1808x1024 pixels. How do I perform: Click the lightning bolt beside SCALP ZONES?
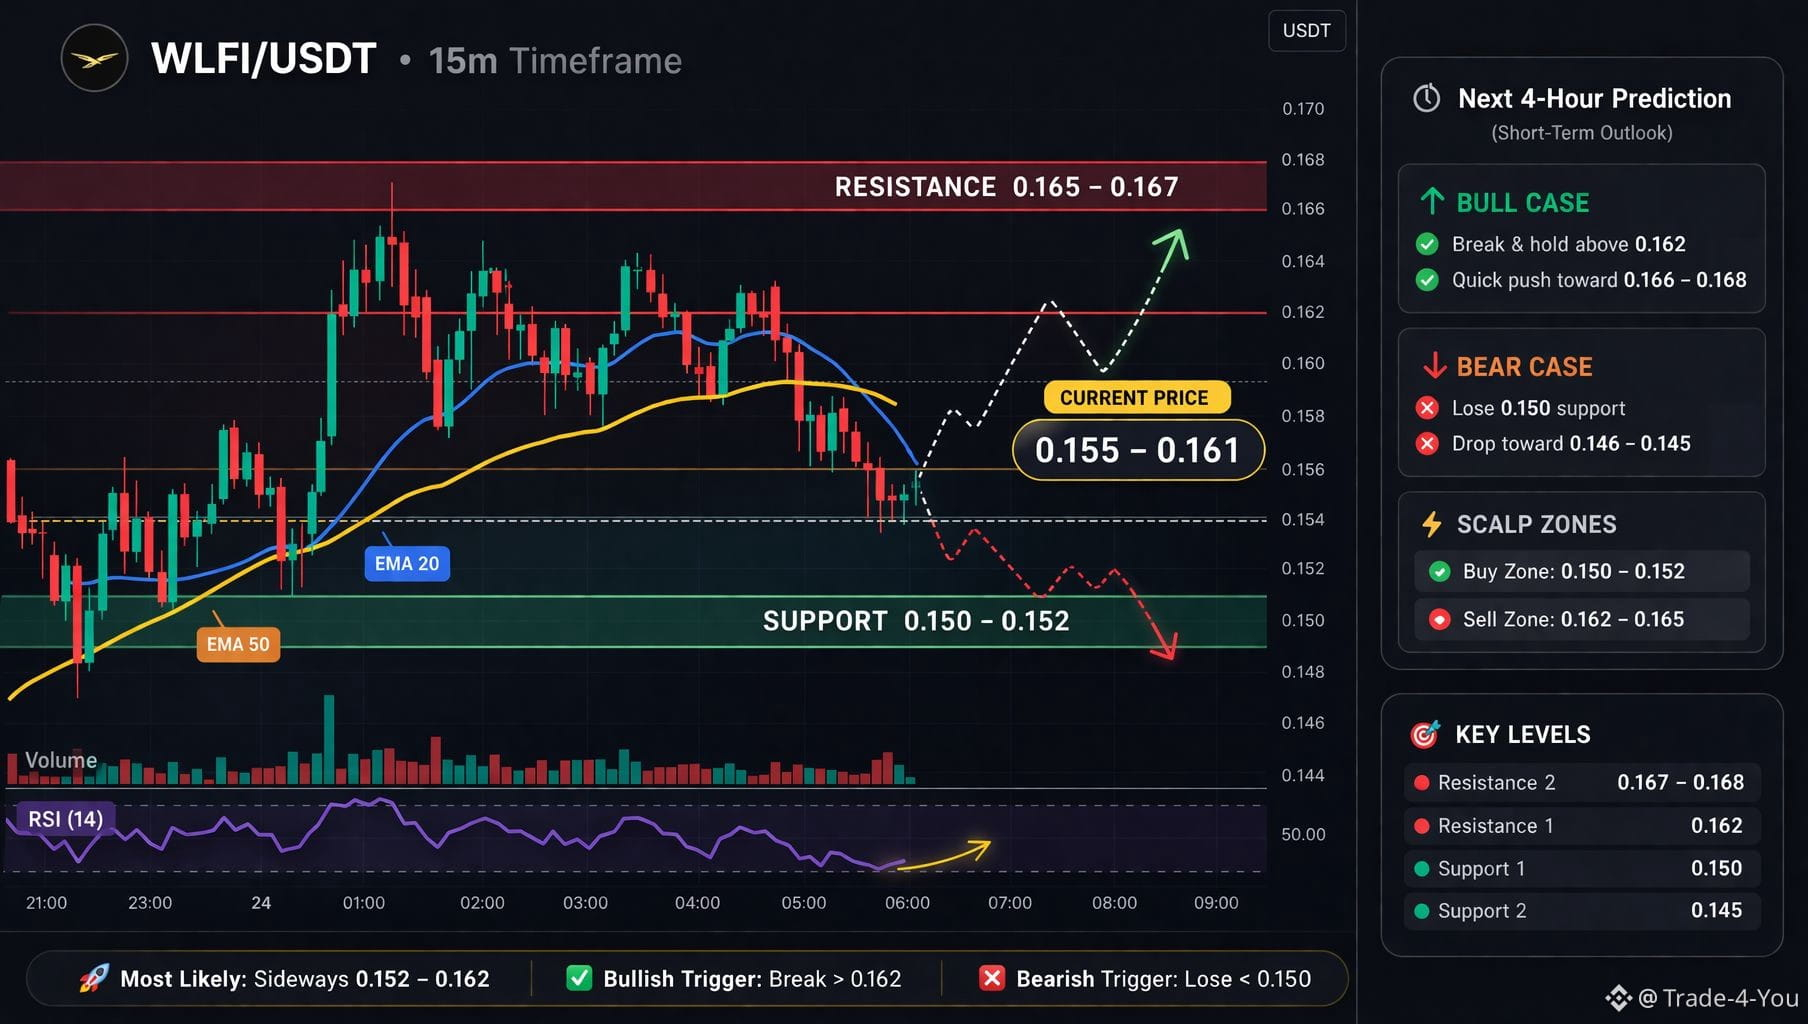tap(1432, 524)
